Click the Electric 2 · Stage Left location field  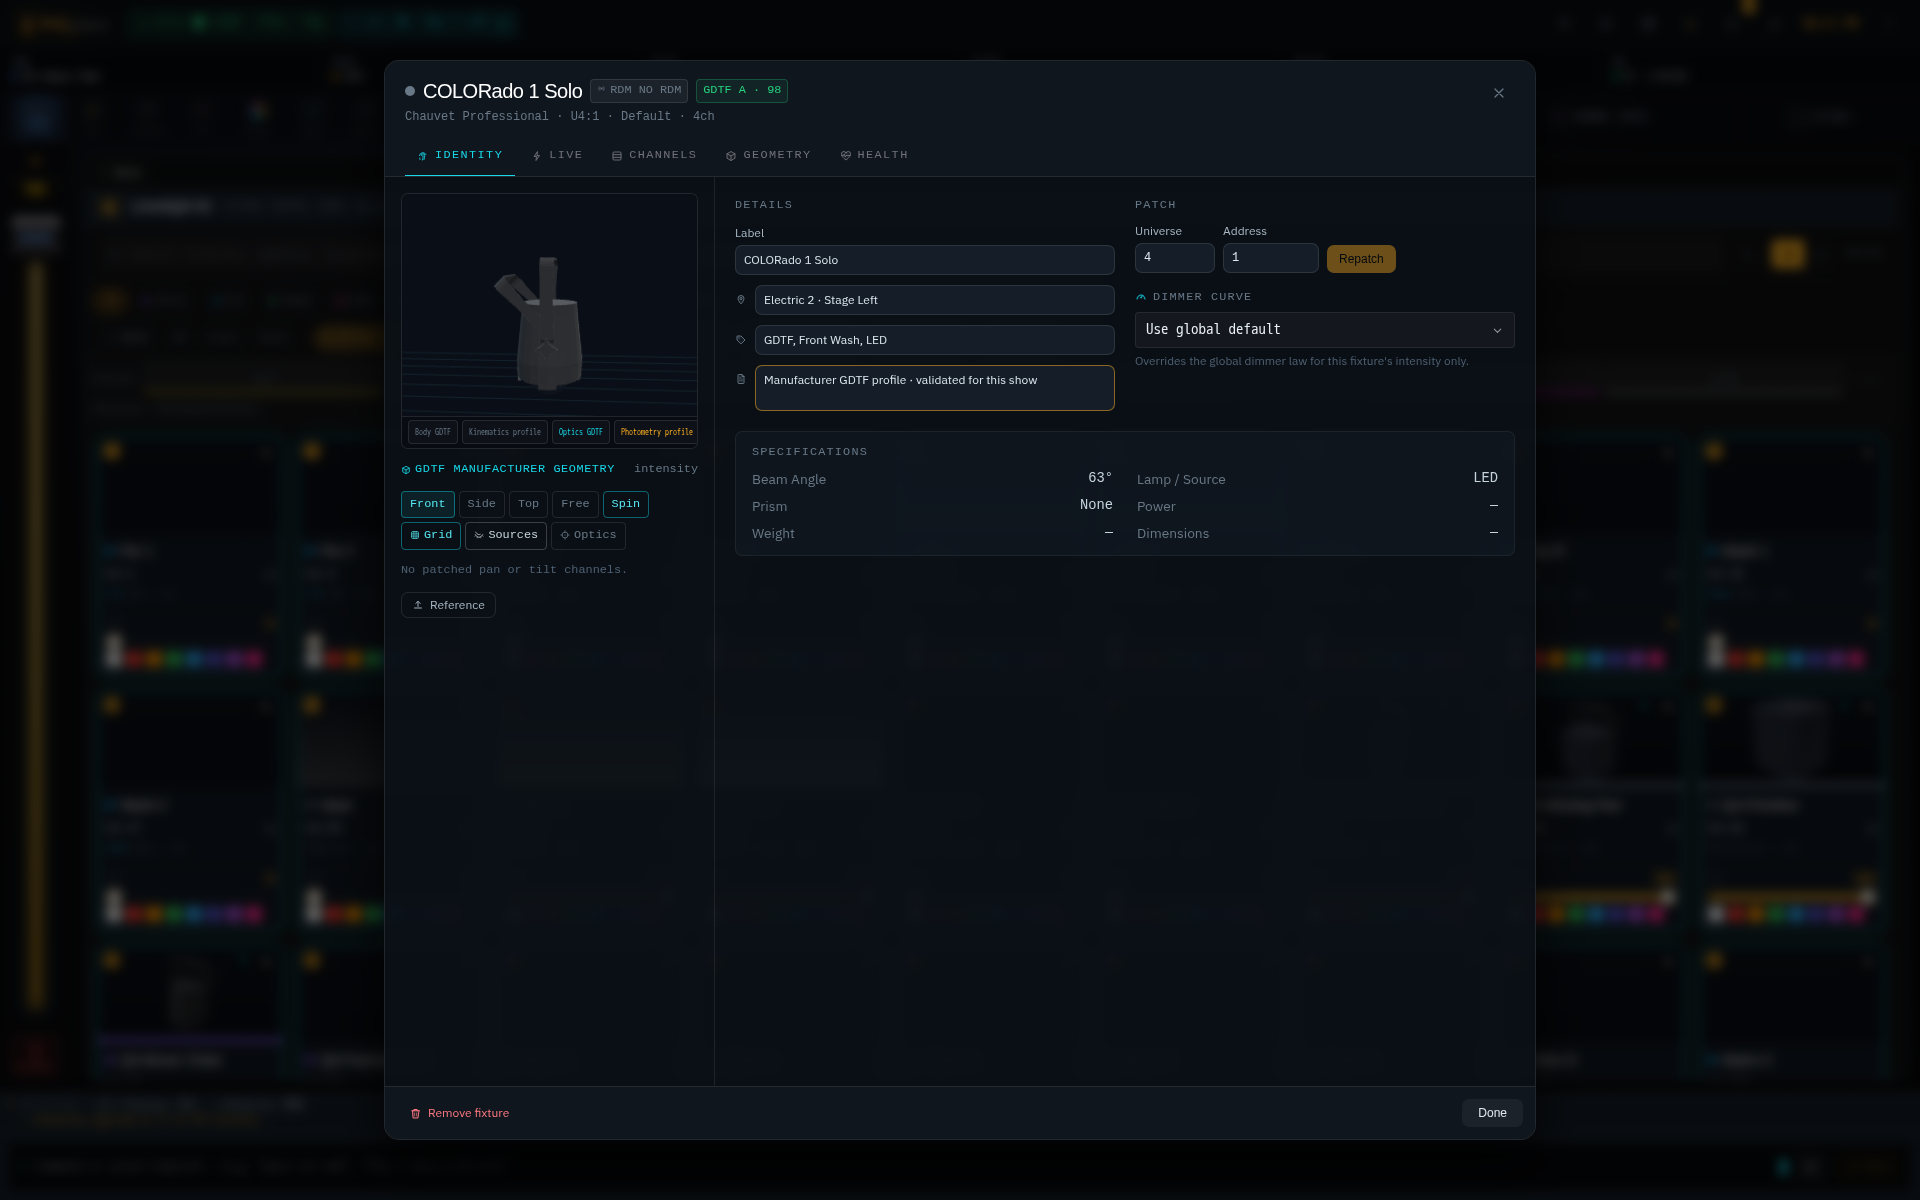click(x=935, y=300)
